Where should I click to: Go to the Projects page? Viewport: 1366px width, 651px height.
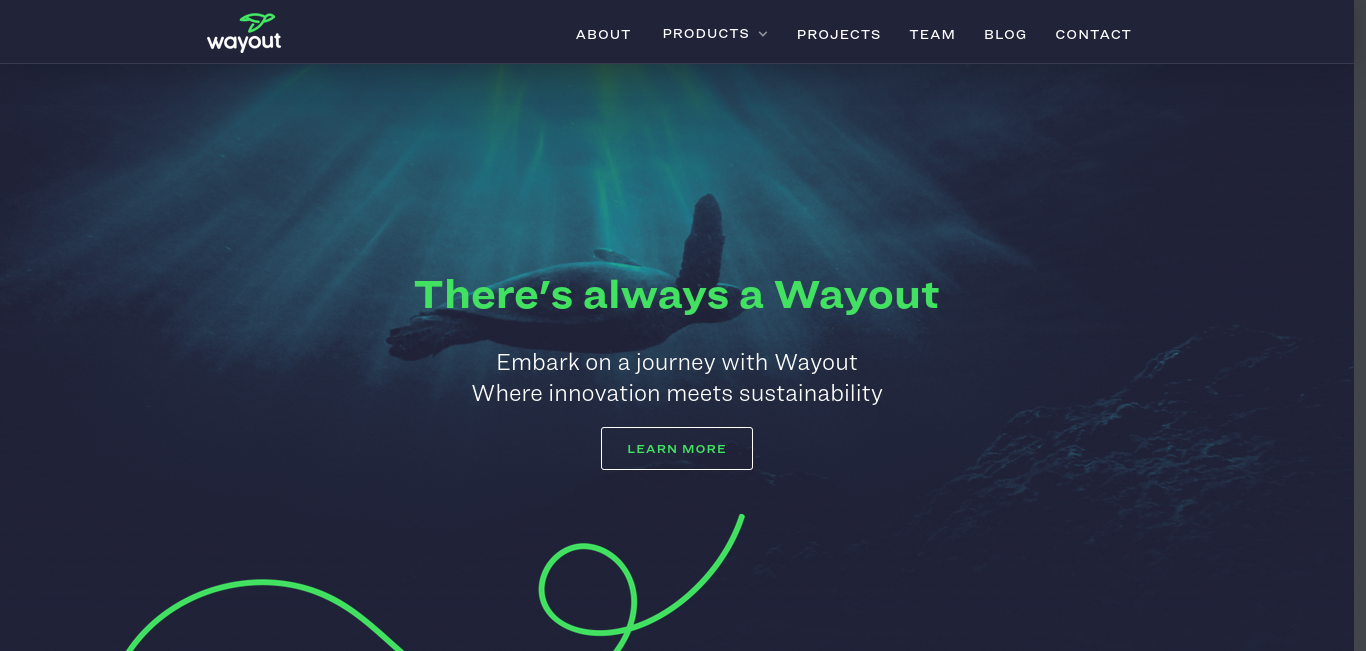839,34
